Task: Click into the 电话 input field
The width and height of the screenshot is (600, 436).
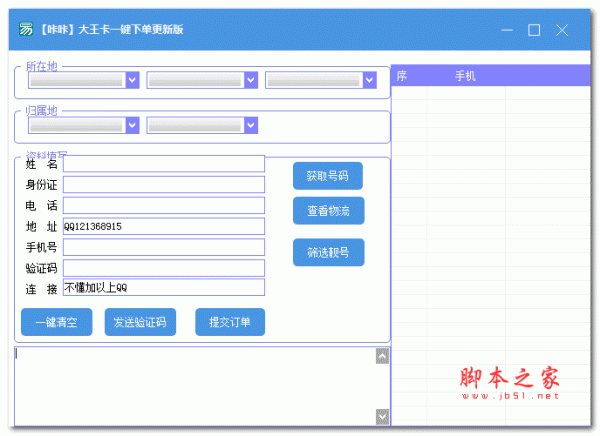Action: point(164,206)
